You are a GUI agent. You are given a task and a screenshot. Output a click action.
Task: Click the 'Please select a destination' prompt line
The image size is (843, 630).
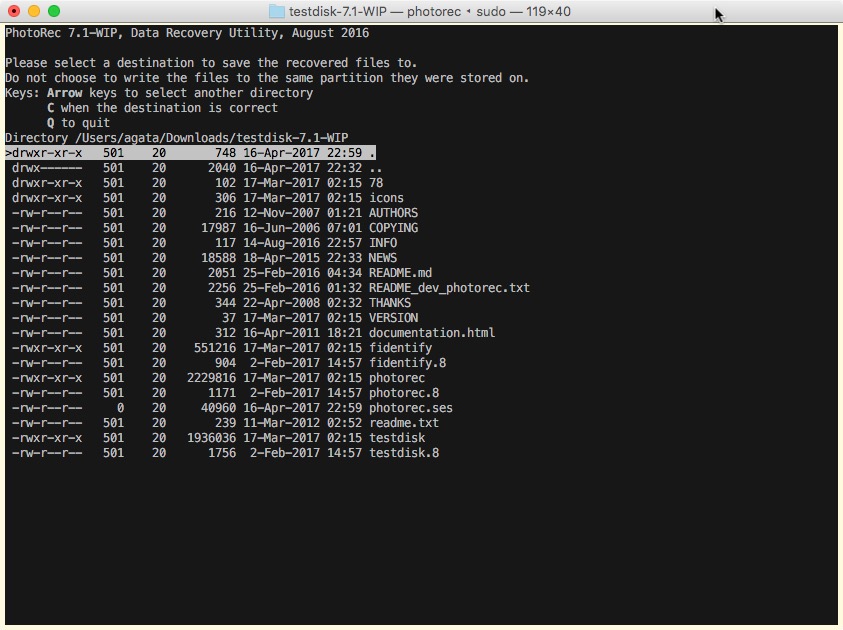click(x=211, y=63)
